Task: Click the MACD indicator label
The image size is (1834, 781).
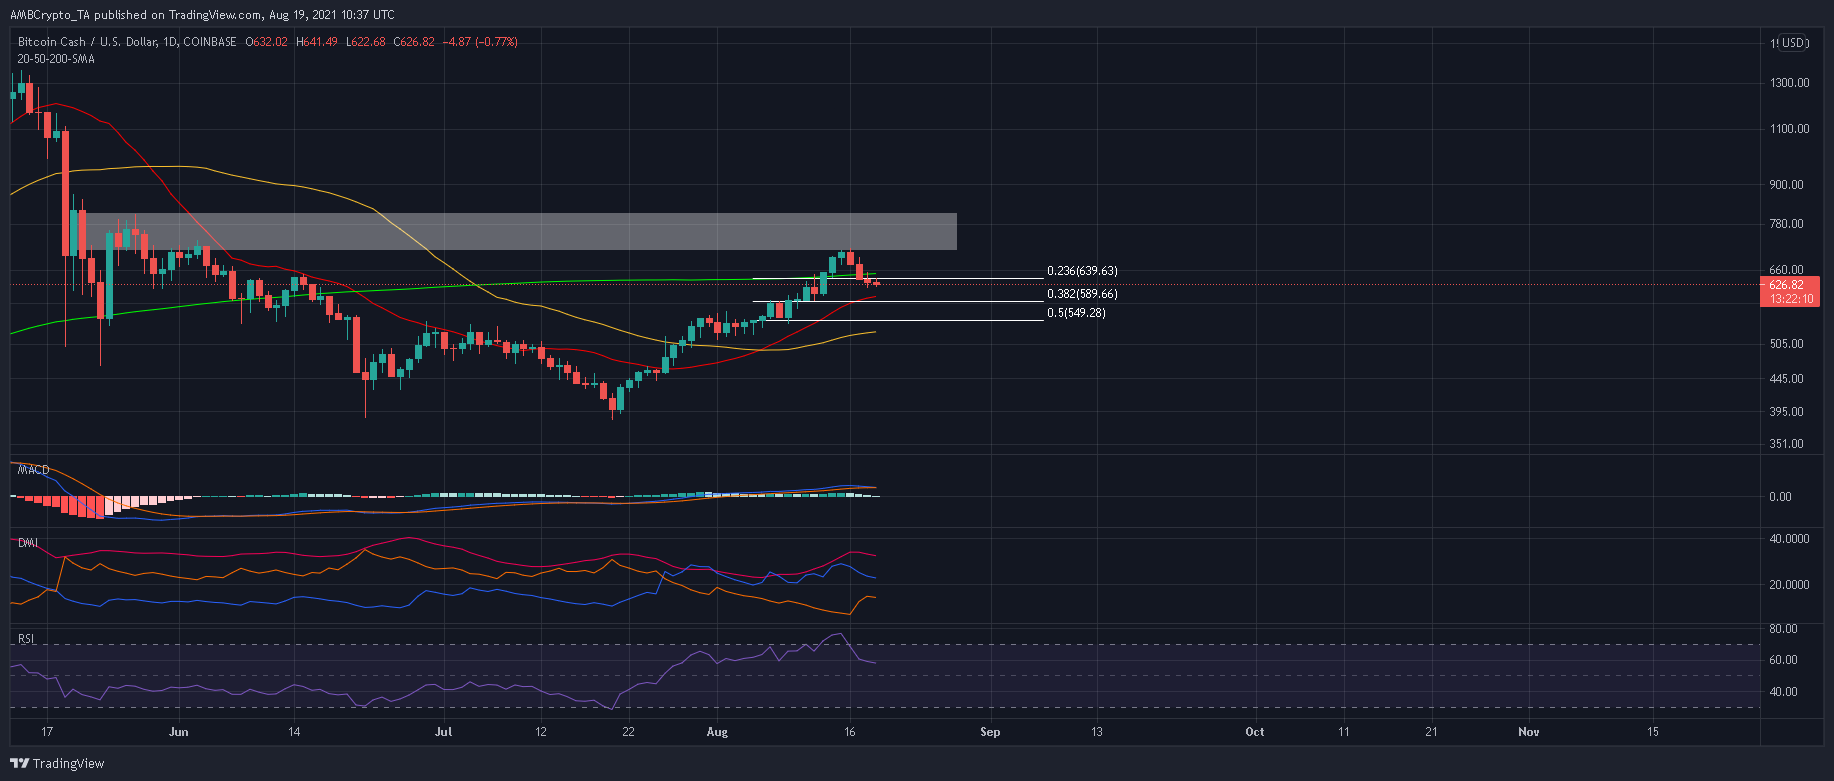Action: pyautogui.click(x=33, y=470)
